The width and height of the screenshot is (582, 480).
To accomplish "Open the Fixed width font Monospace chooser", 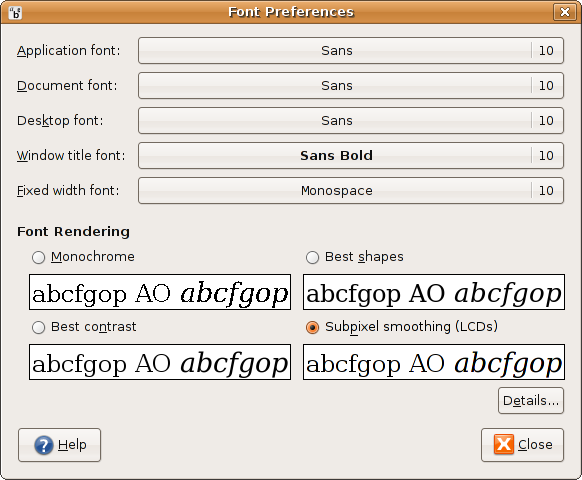I will (x=351, y=190).
